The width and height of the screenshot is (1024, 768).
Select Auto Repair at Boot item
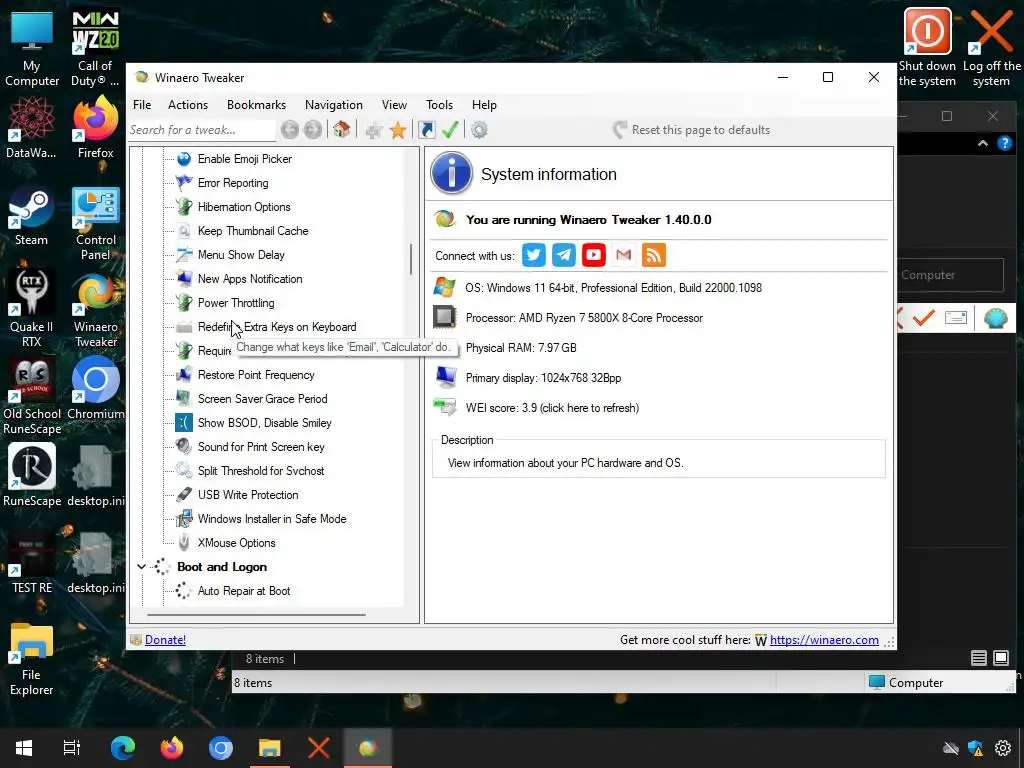pos(244,591)
